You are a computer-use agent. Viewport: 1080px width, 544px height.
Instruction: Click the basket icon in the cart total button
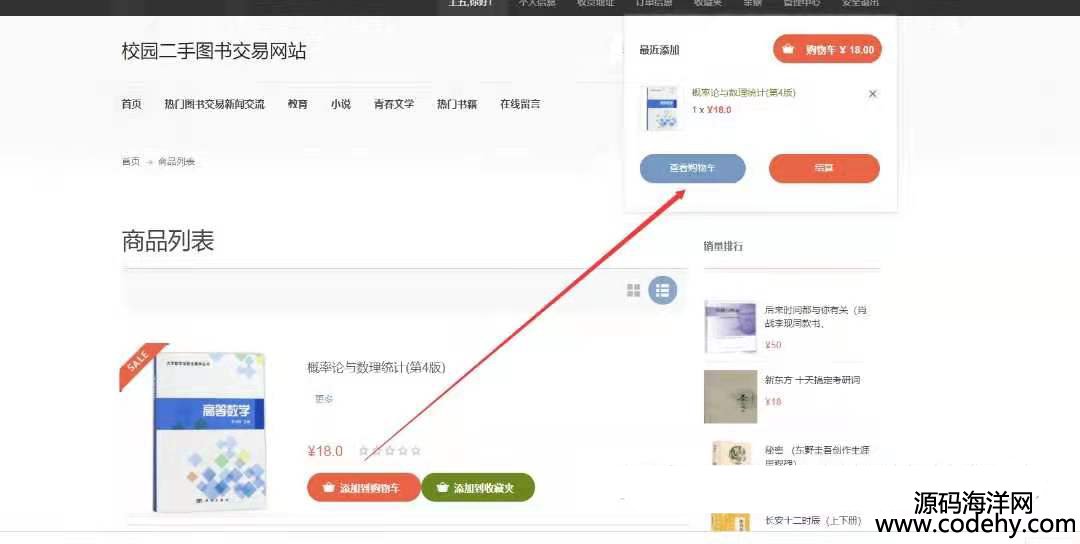[788, 49]
